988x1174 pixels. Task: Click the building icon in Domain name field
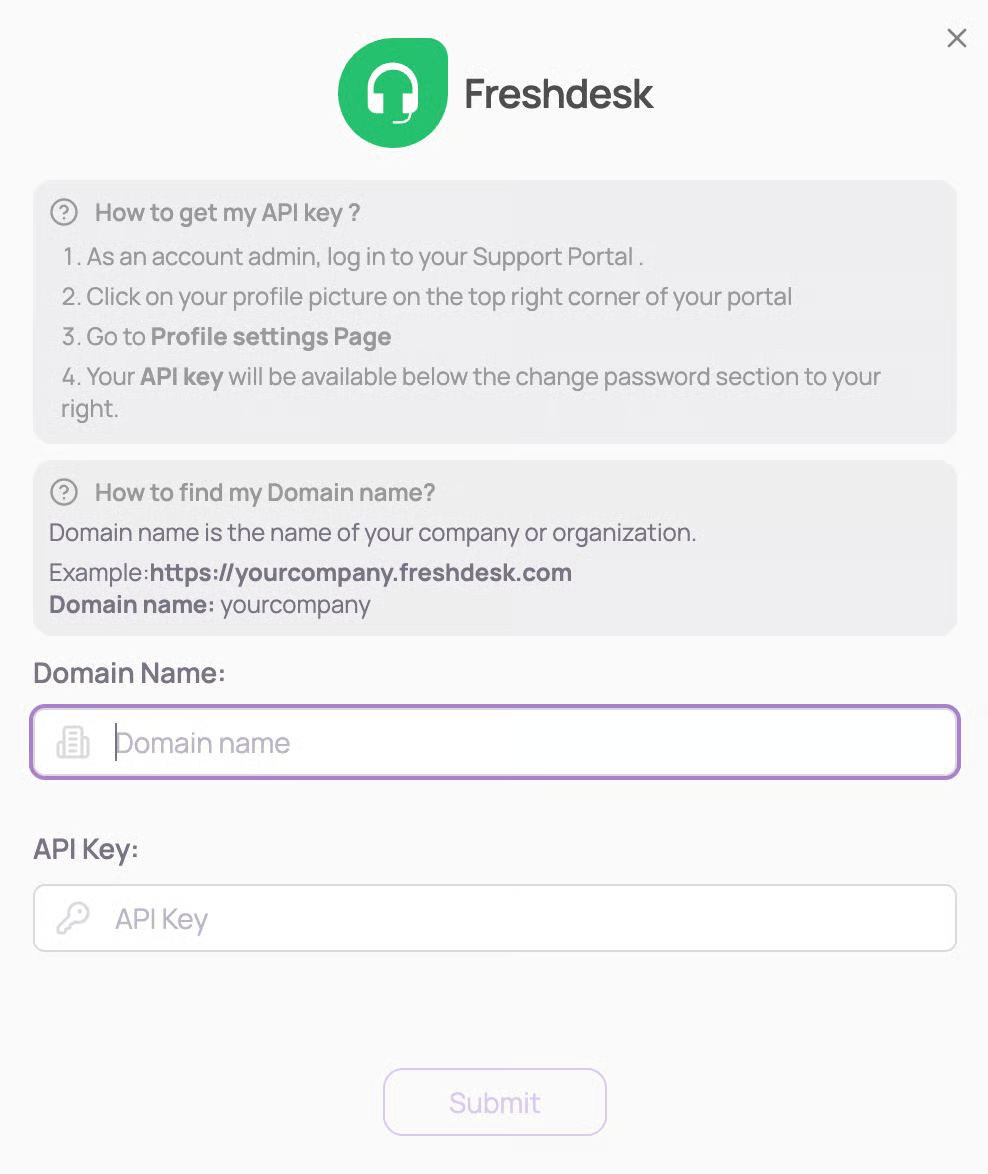tap(73, 742)
